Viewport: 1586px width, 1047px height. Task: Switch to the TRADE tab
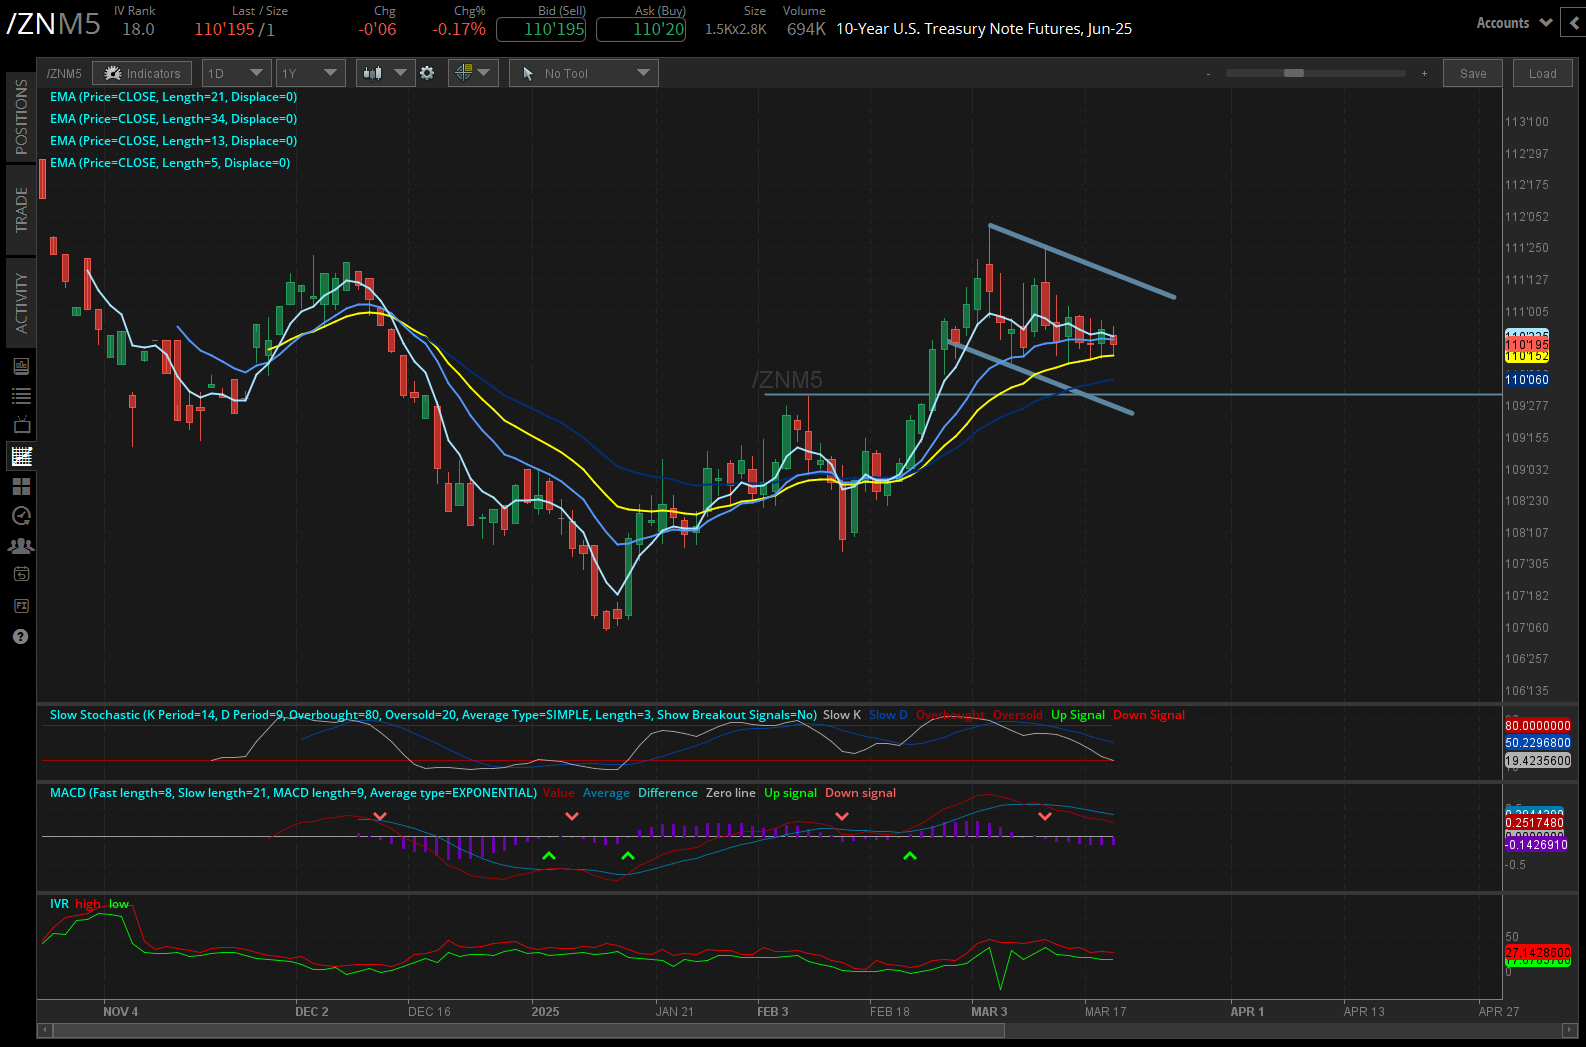pyautogui.click(x=21, y=210)
